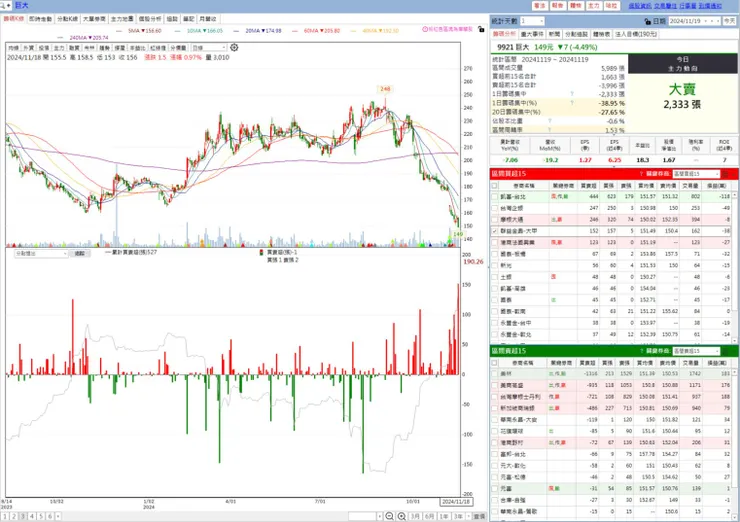Open the 重大事件 tab

532,34
